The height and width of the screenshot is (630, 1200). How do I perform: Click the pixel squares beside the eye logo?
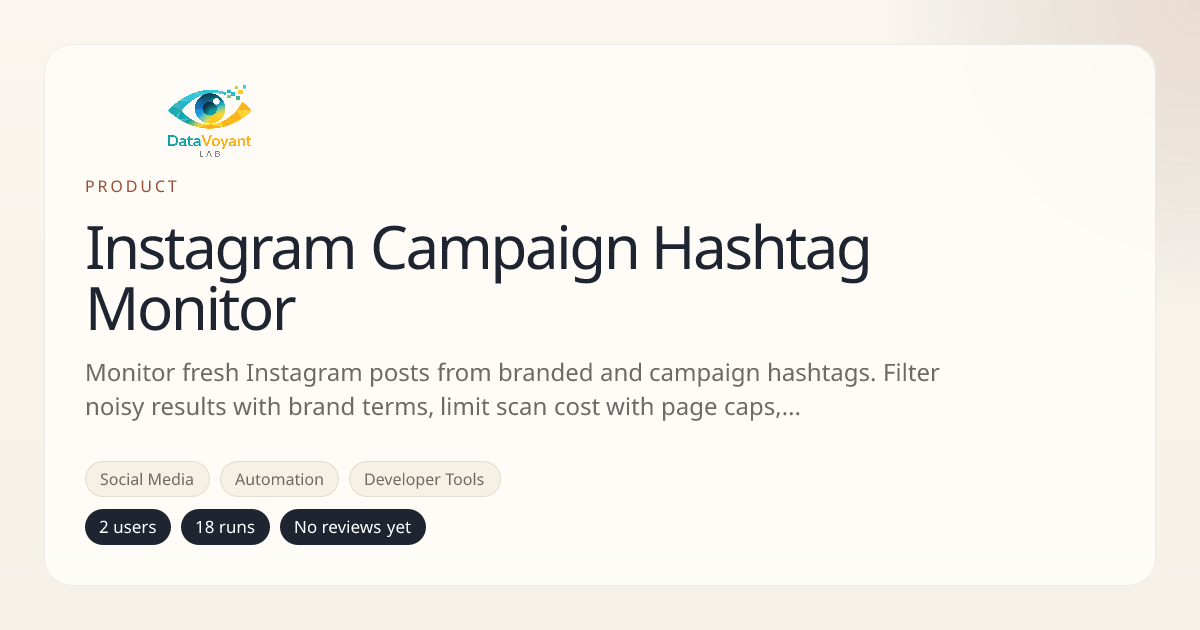tap(237, 93)
